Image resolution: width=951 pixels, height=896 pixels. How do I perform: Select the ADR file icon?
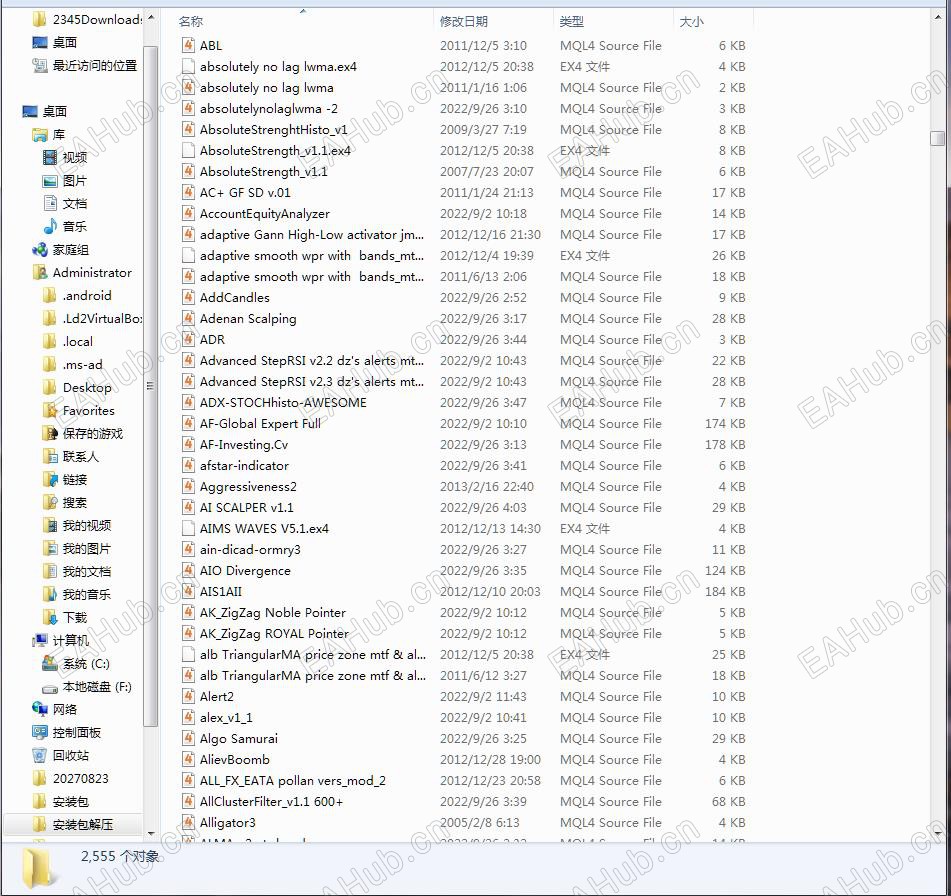(188, 339)
